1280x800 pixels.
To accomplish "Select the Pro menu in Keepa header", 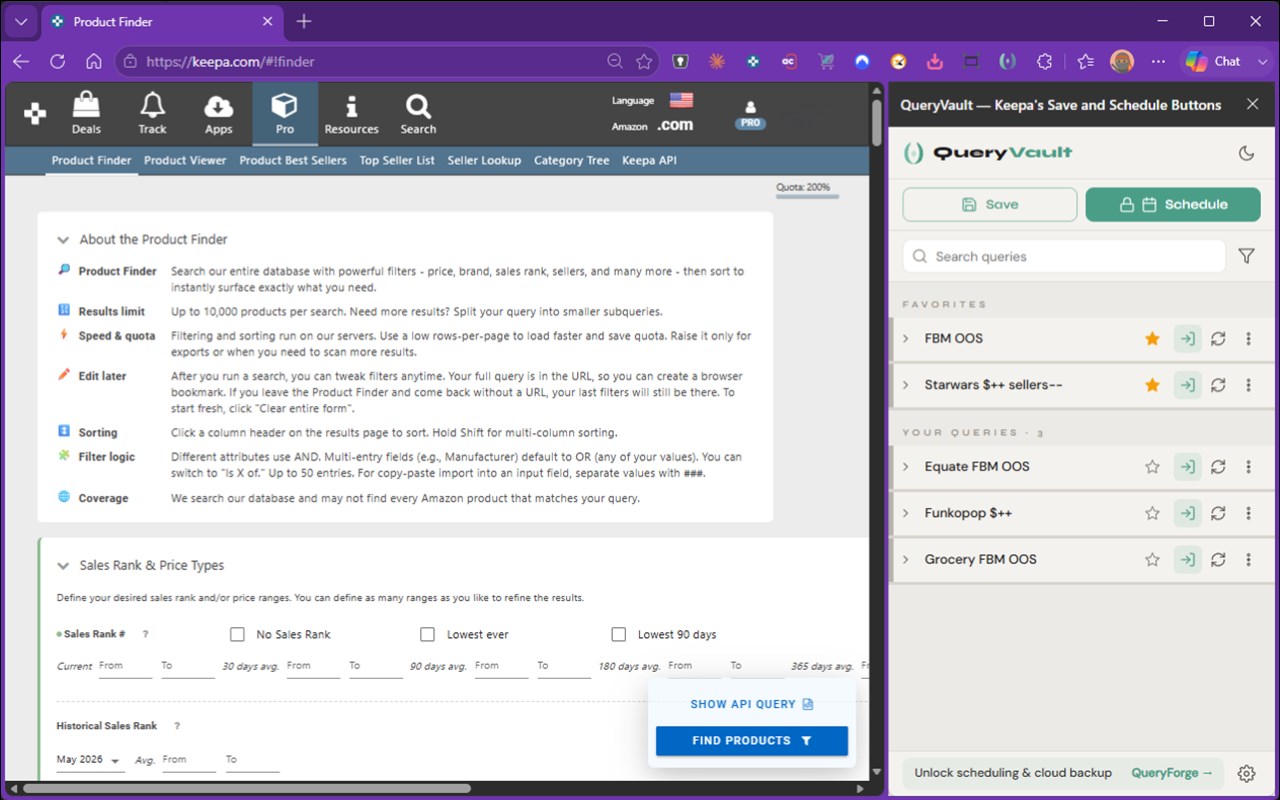I will (x=285, y=113).
